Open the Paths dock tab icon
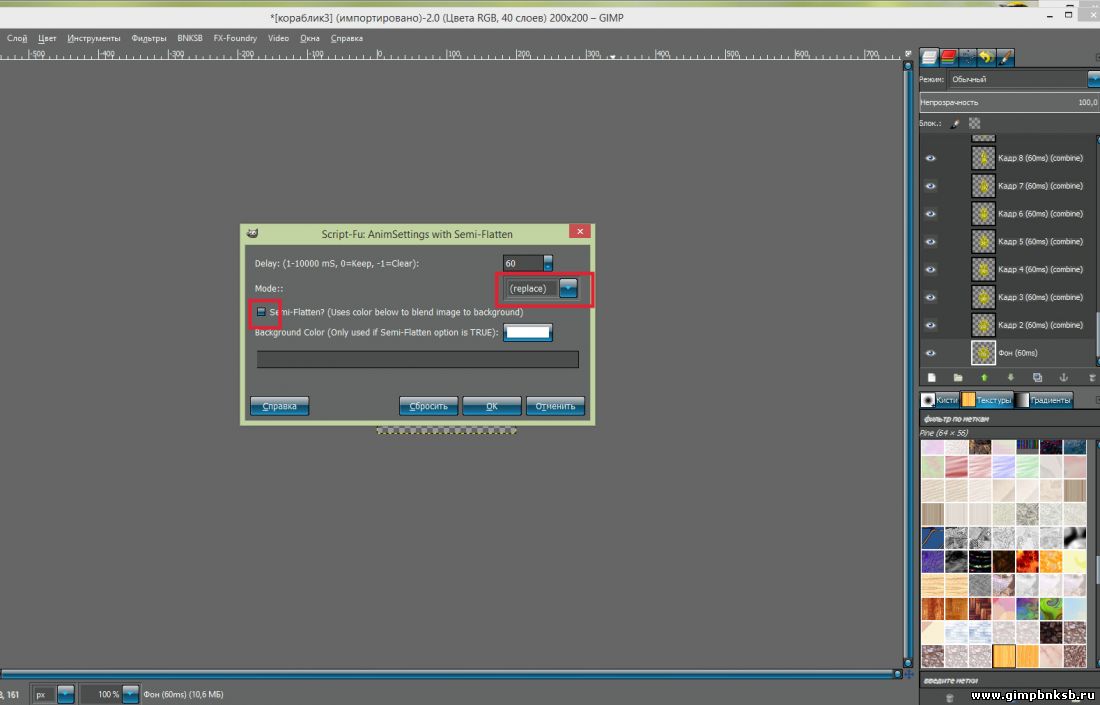Screen dimensions: 1100x705 pyautogui.click(x=967, y=57)
